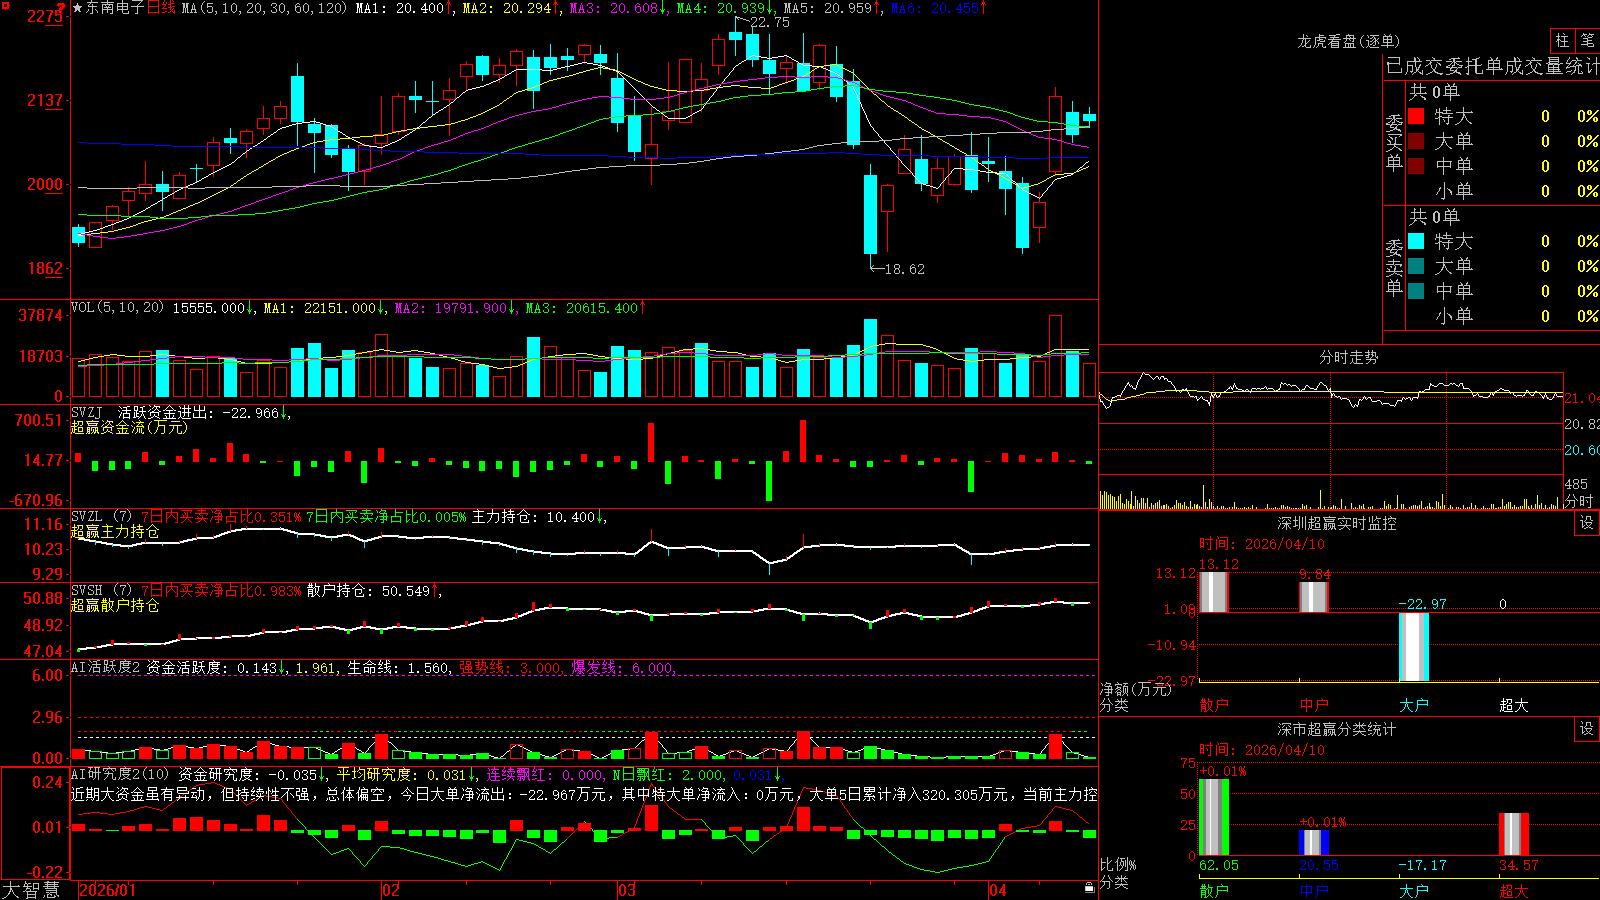Click the 活跃资金进出: -22.966 value
The width and height of the screenshot is (1600, 900).
[203, 413]
